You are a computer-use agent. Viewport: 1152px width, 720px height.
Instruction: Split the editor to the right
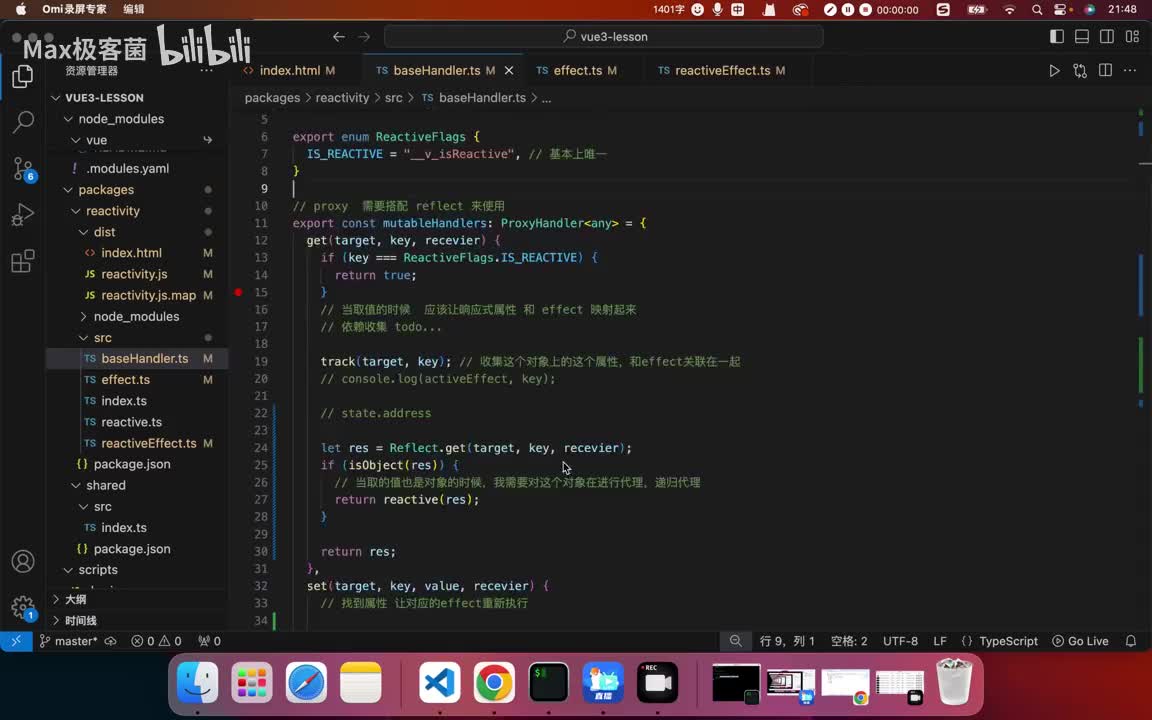point(1105,71)
